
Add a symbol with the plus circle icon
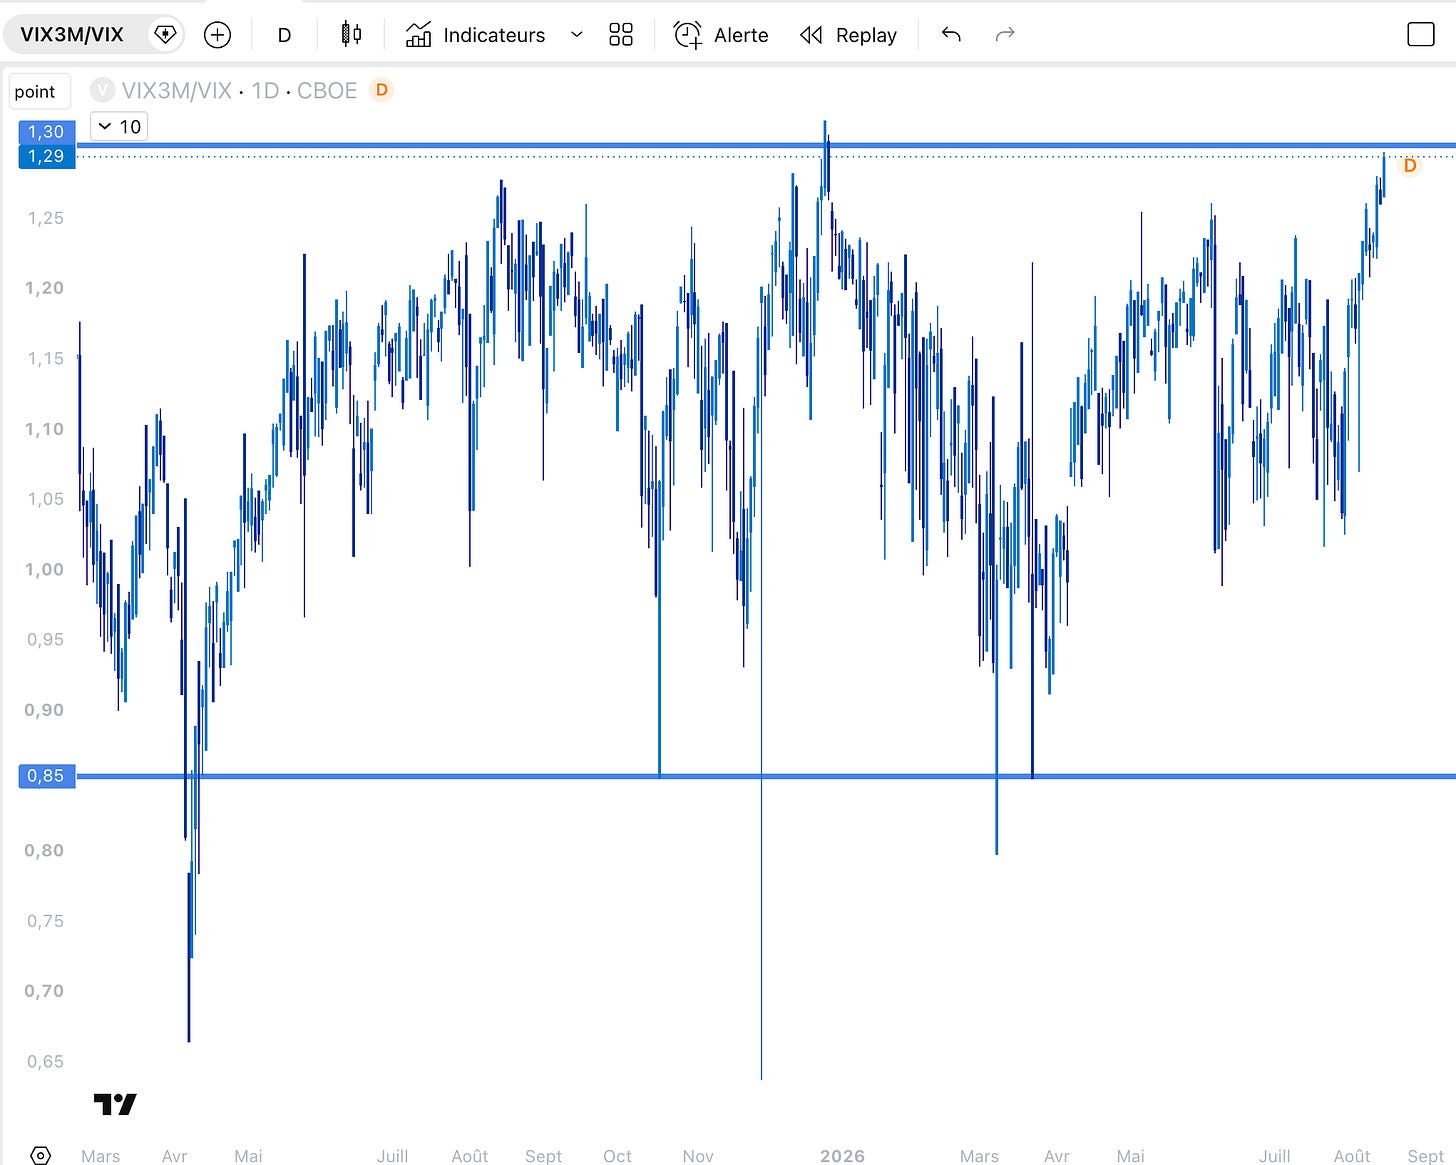point(217,35)
